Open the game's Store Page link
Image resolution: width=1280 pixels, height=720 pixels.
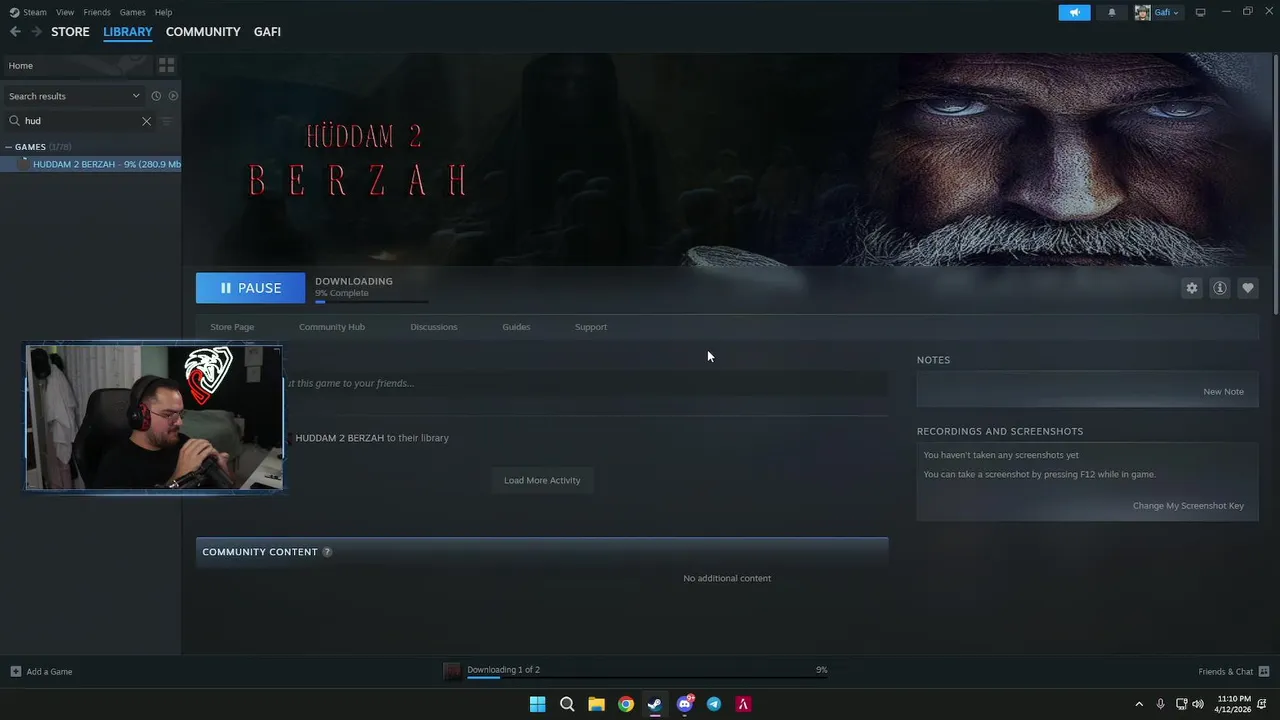point(232,327)
